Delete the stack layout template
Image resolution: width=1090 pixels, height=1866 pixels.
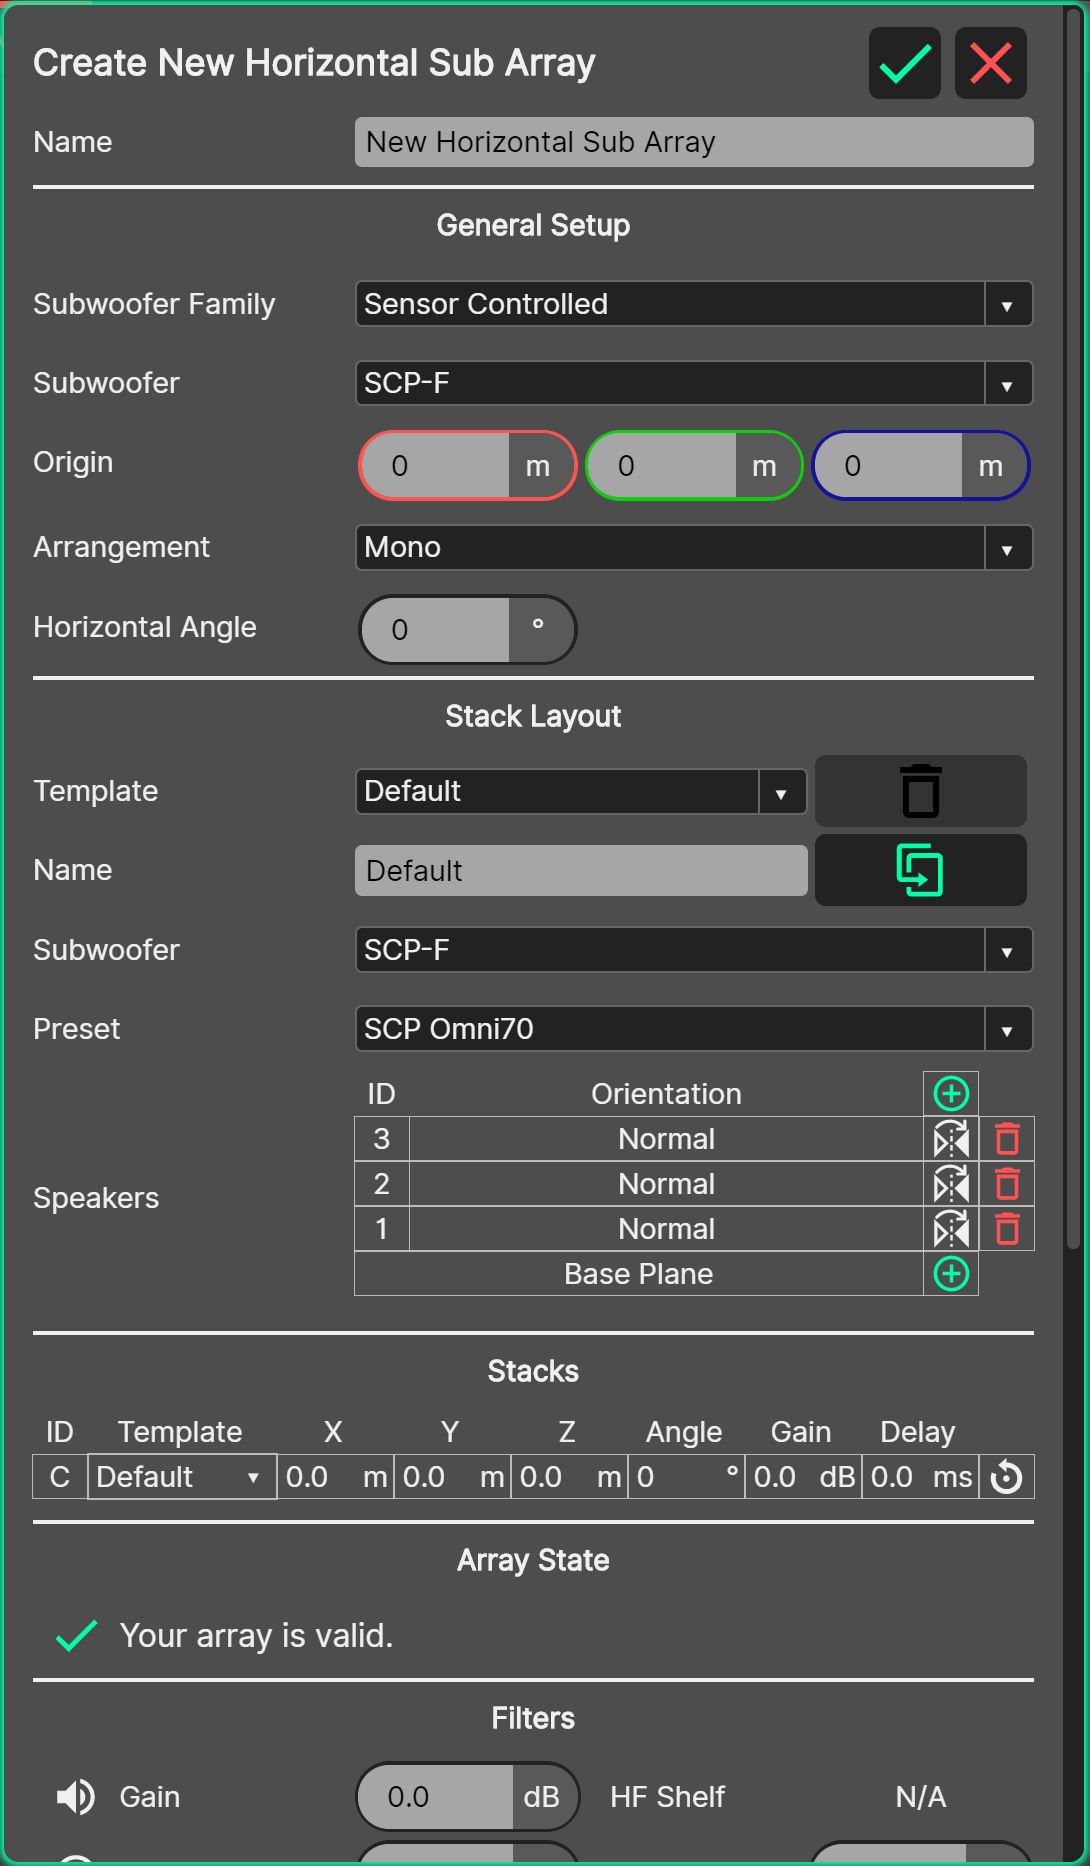920,791
